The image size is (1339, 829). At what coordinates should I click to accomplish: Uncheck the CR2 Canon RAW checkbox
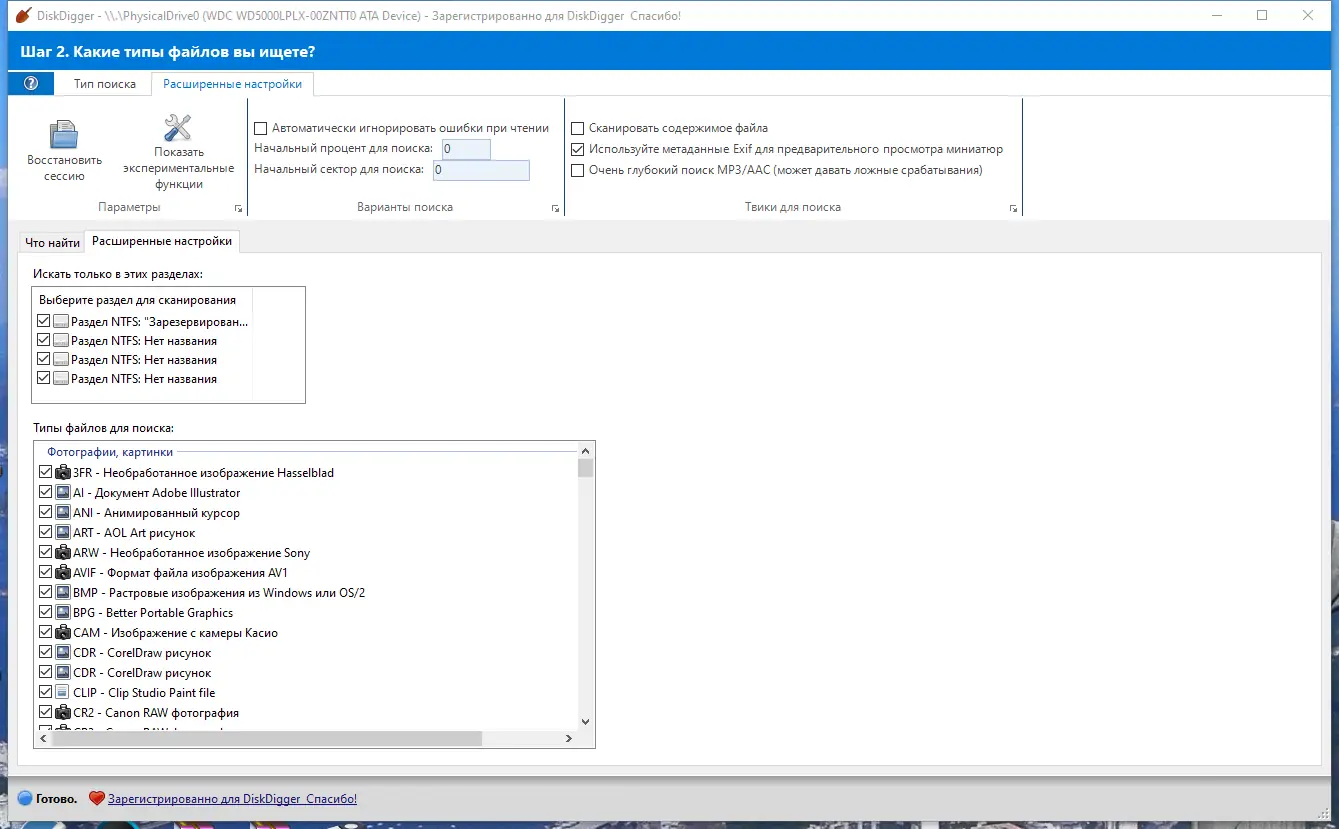tap(45, 712)
